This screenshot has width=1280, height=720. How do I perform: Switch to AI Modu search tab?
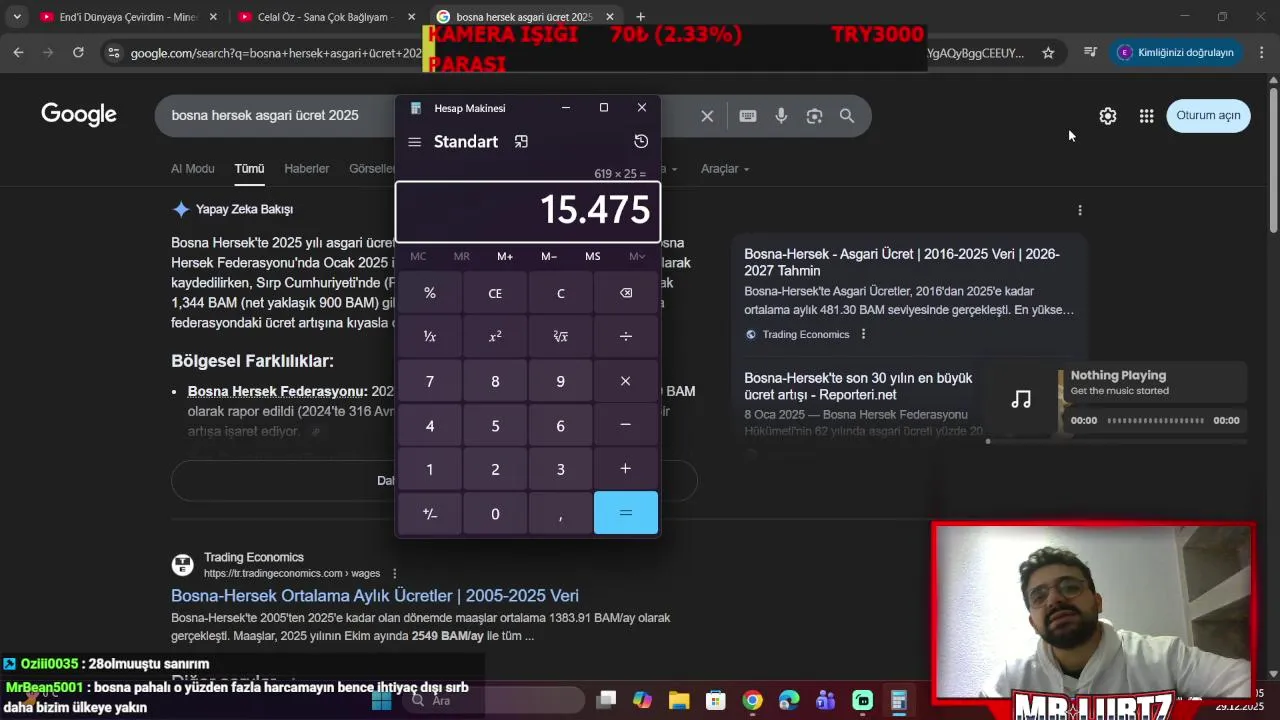193,169
